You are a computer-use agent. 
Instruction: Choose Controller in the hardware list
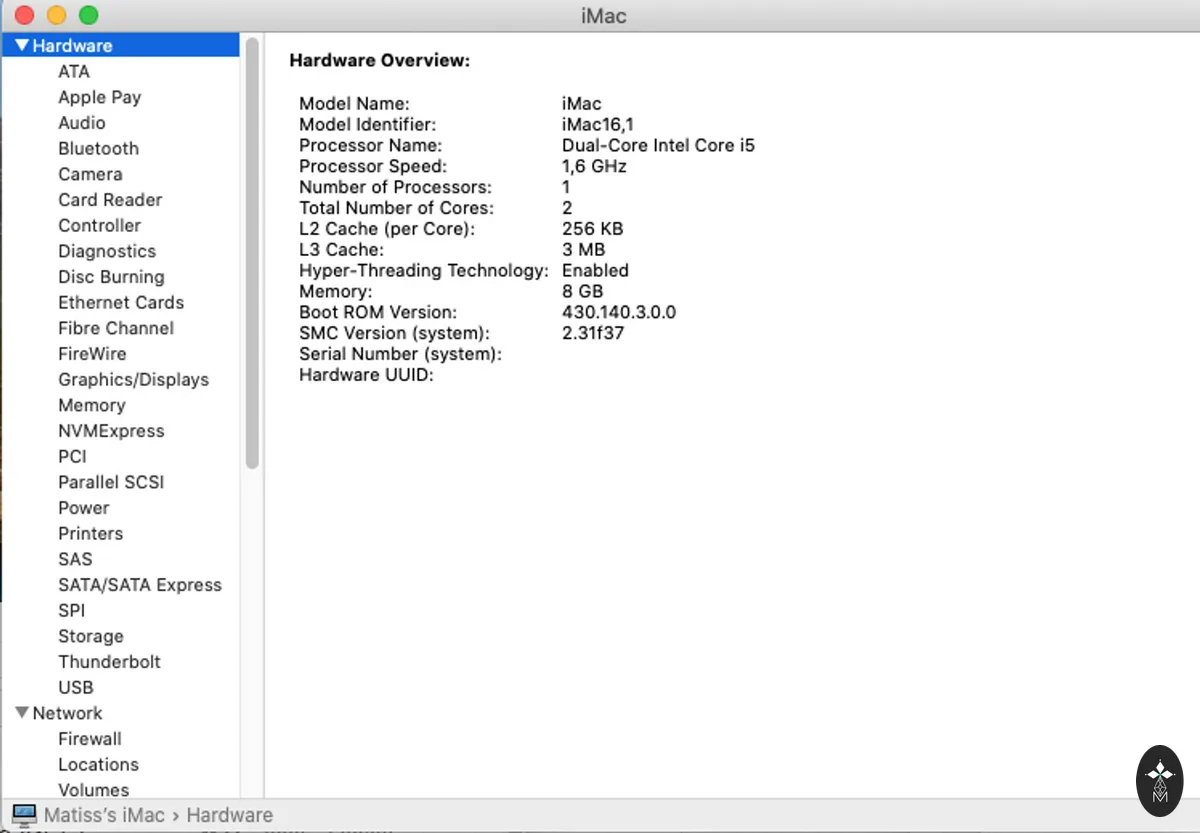99,225
